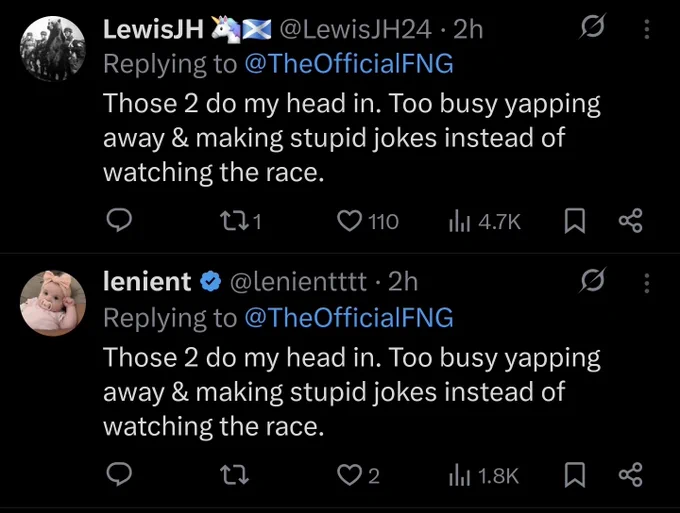View analytics showing 4.7K views
The height and width of the screenshot is (513, 680).
(484, 221)
